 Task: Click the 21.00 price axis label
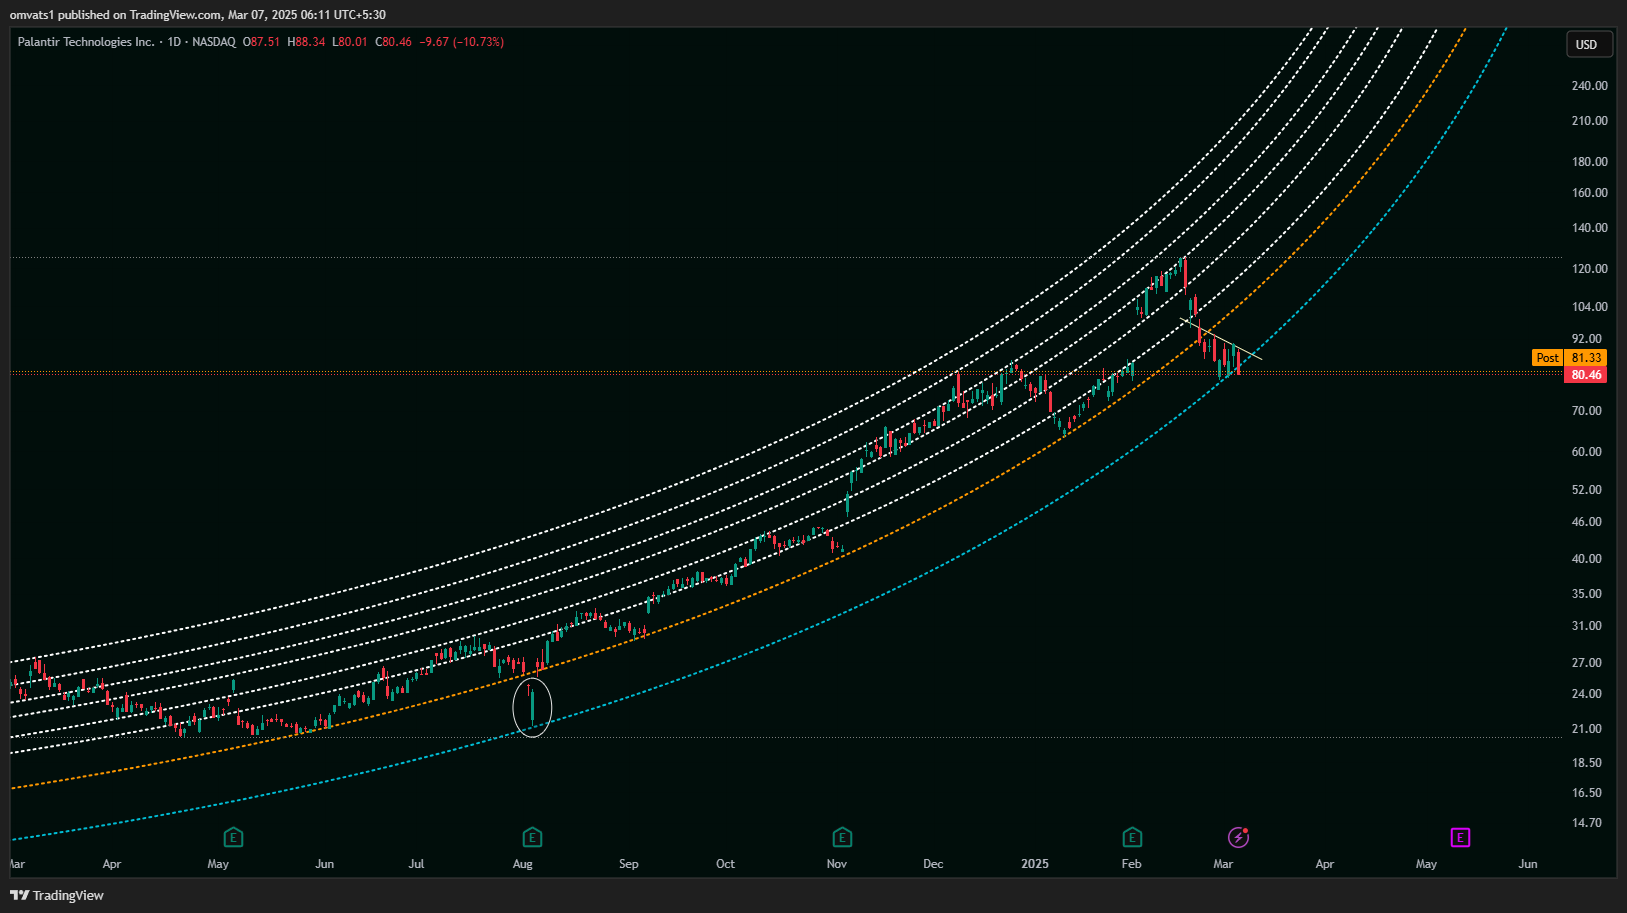pos(1587,729)
